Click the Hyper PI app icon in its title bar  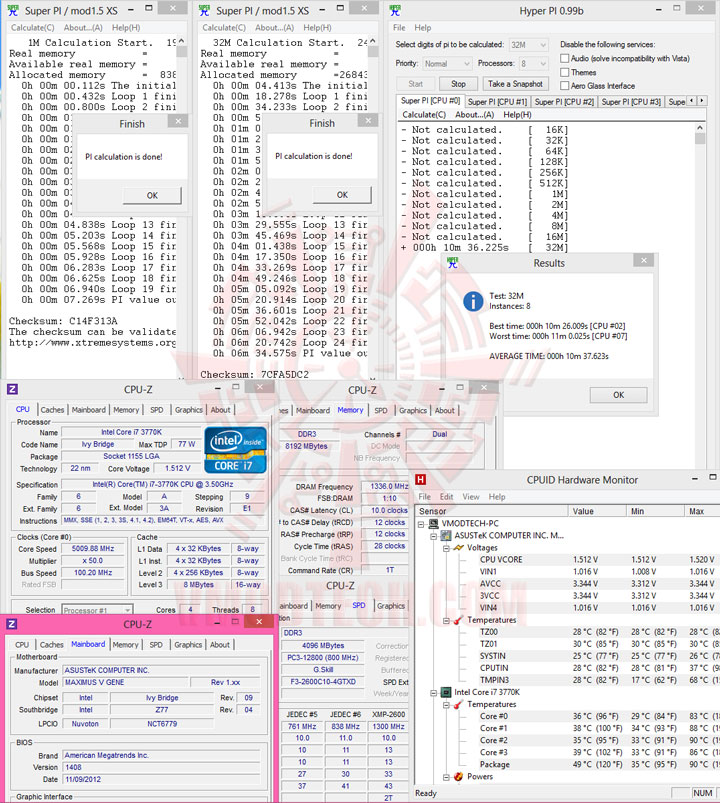(x=395, y=10)
